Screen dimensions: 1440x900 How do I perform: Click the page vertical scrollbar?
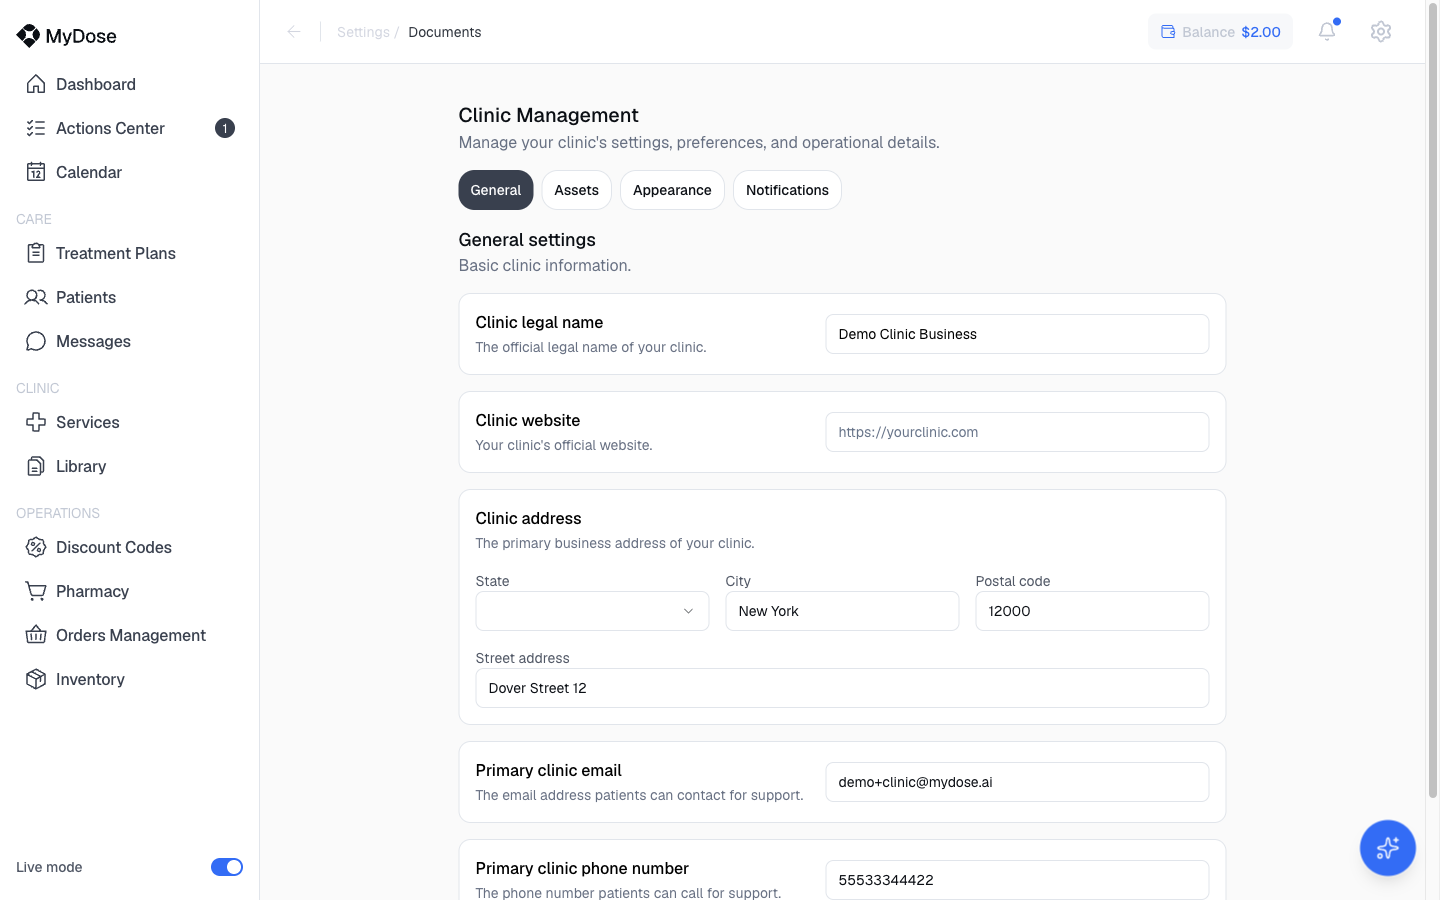[x=1433, y=400]
